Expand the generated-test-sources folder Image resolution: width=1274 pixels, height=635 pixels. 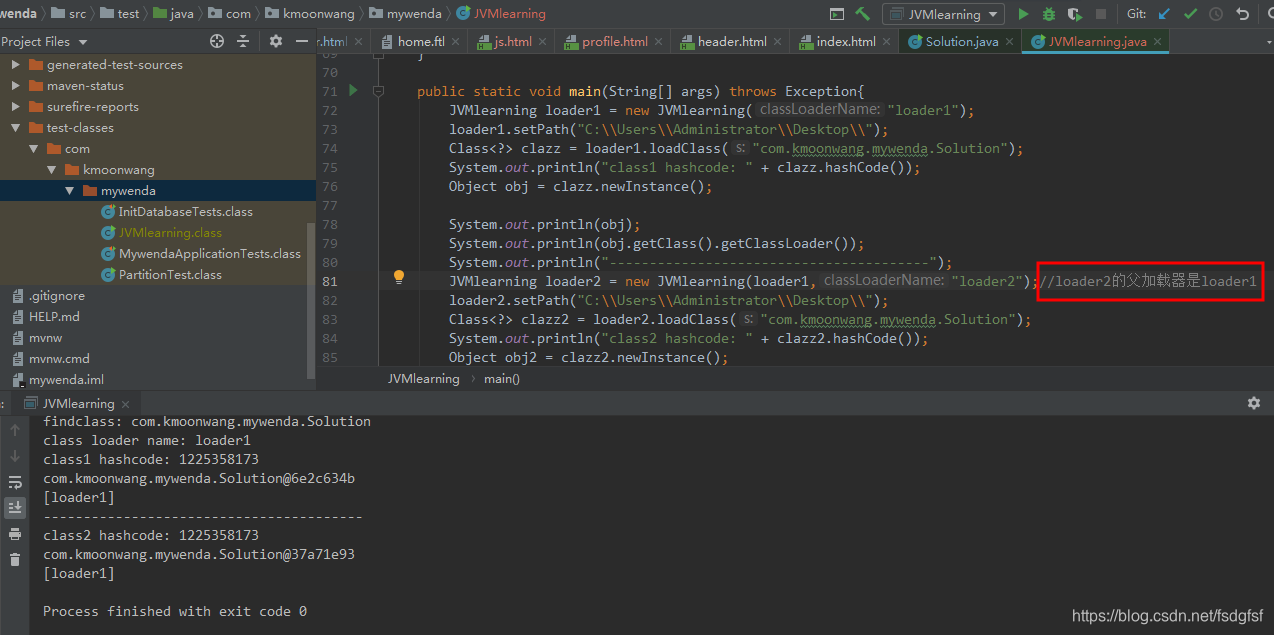16,65
